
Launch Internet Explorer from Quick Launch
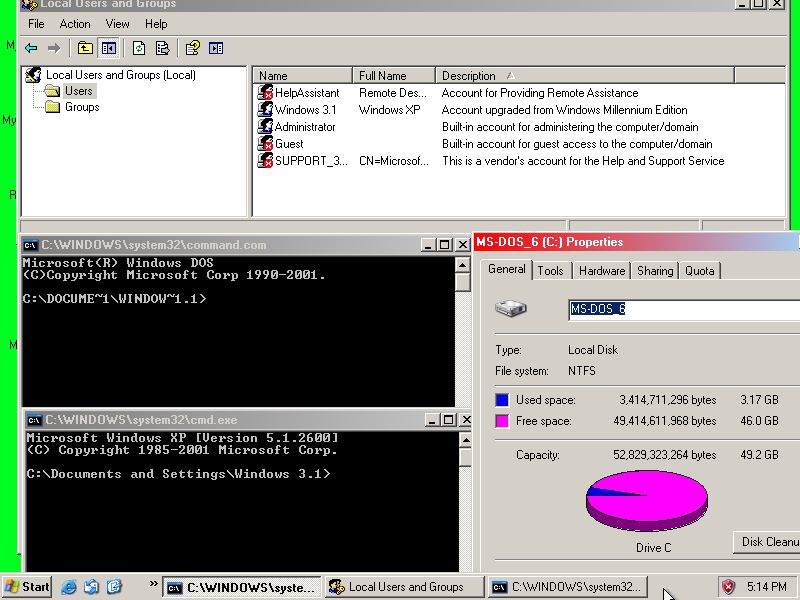68,587
